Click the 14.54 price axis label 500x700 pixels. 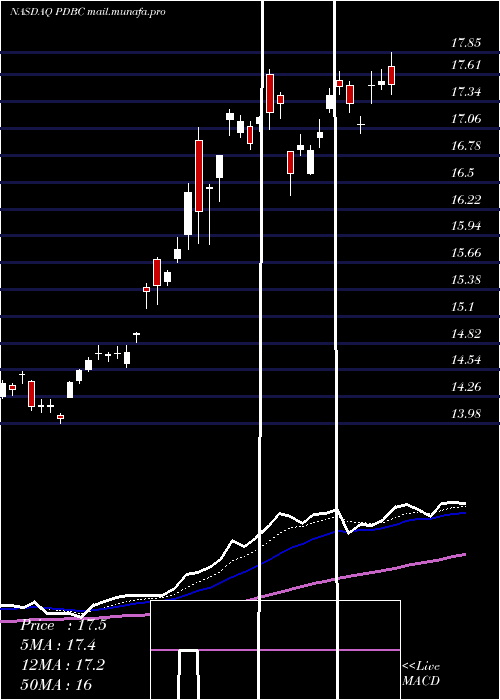[x=466, y=360]
